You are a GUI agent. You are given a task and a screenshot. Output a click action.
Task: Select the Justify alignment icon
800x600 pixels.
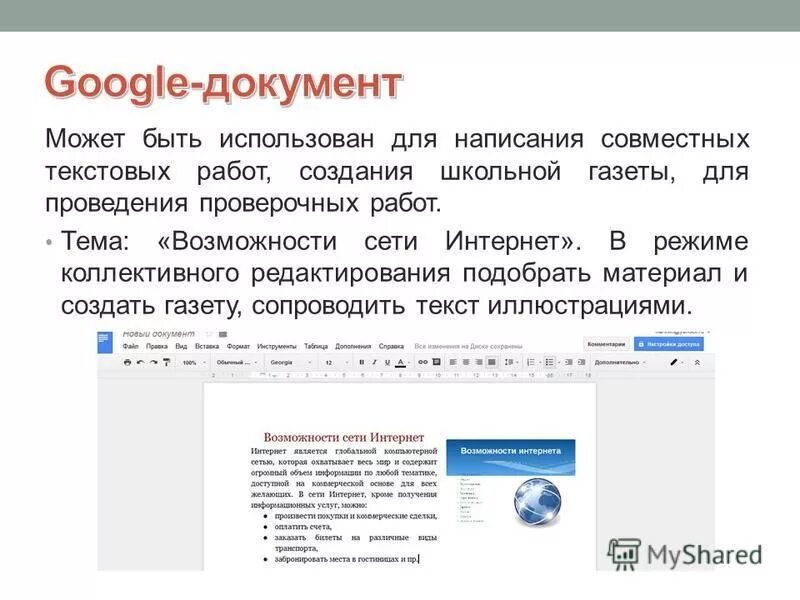coord(491,362)
